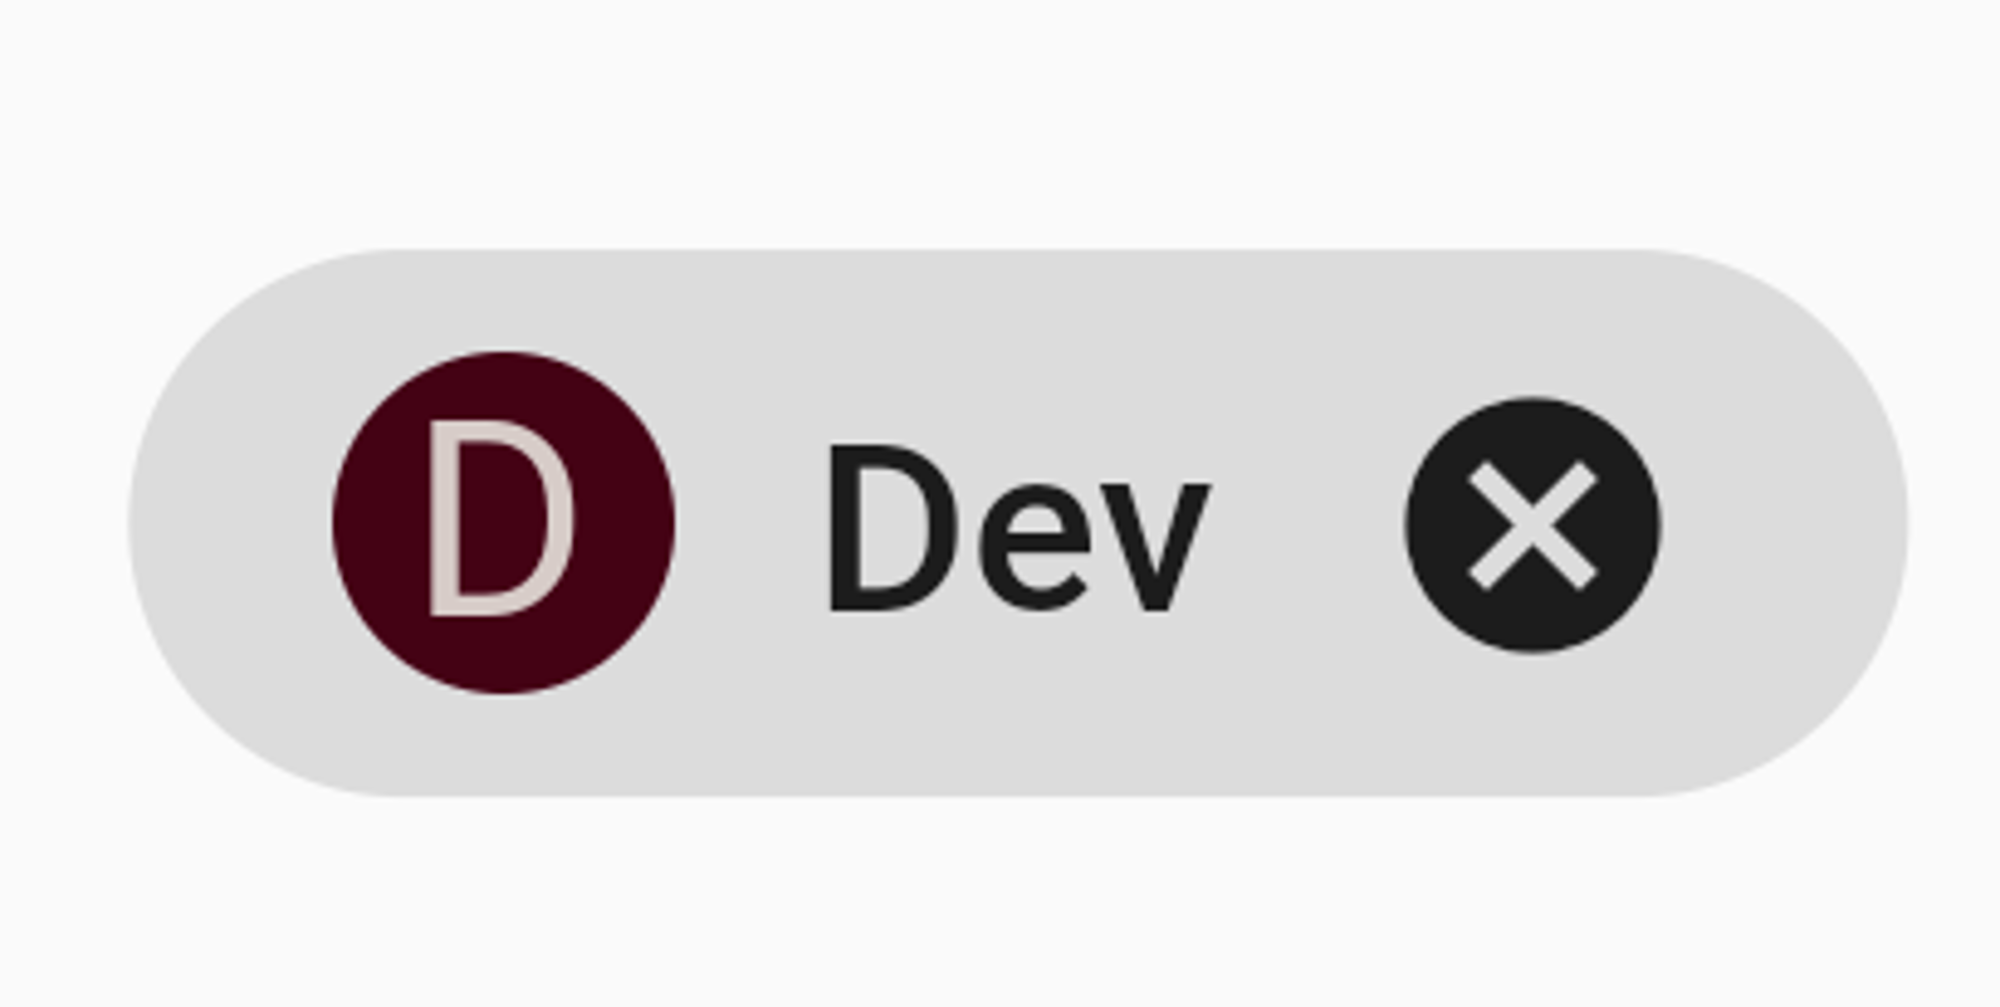
Task: Select the Dev chip label text
Action: coord(1019,527)
